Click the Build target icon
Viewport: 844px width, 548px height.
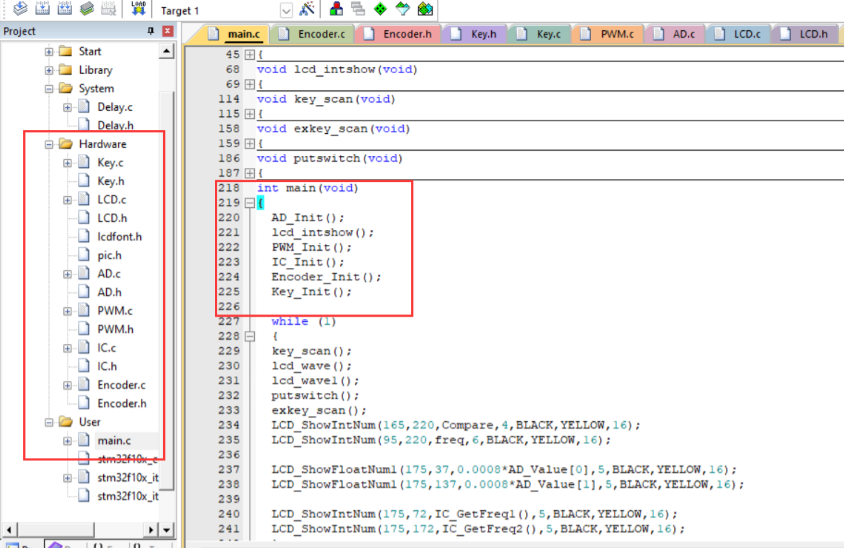(41, 10)
